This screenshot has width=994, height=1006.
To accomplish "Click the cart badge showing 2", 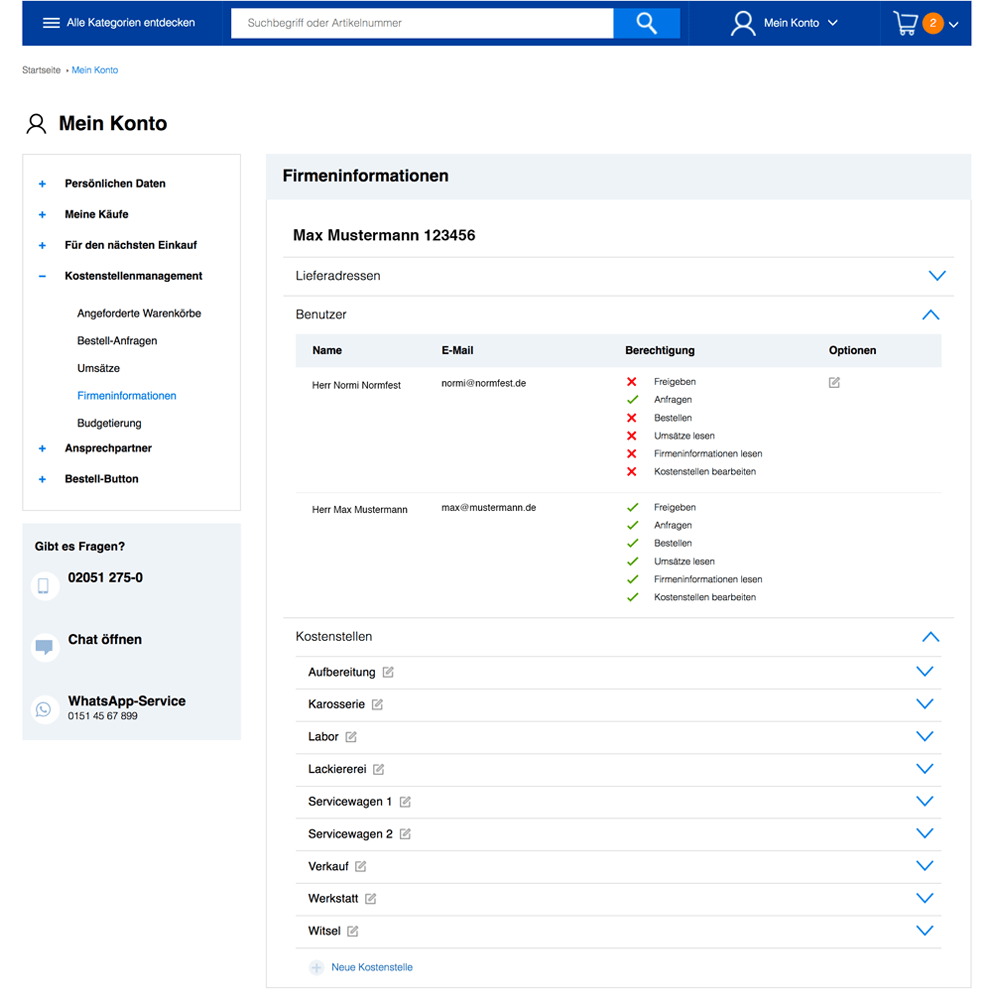I will pyautogui.click(x=932, y=23).
